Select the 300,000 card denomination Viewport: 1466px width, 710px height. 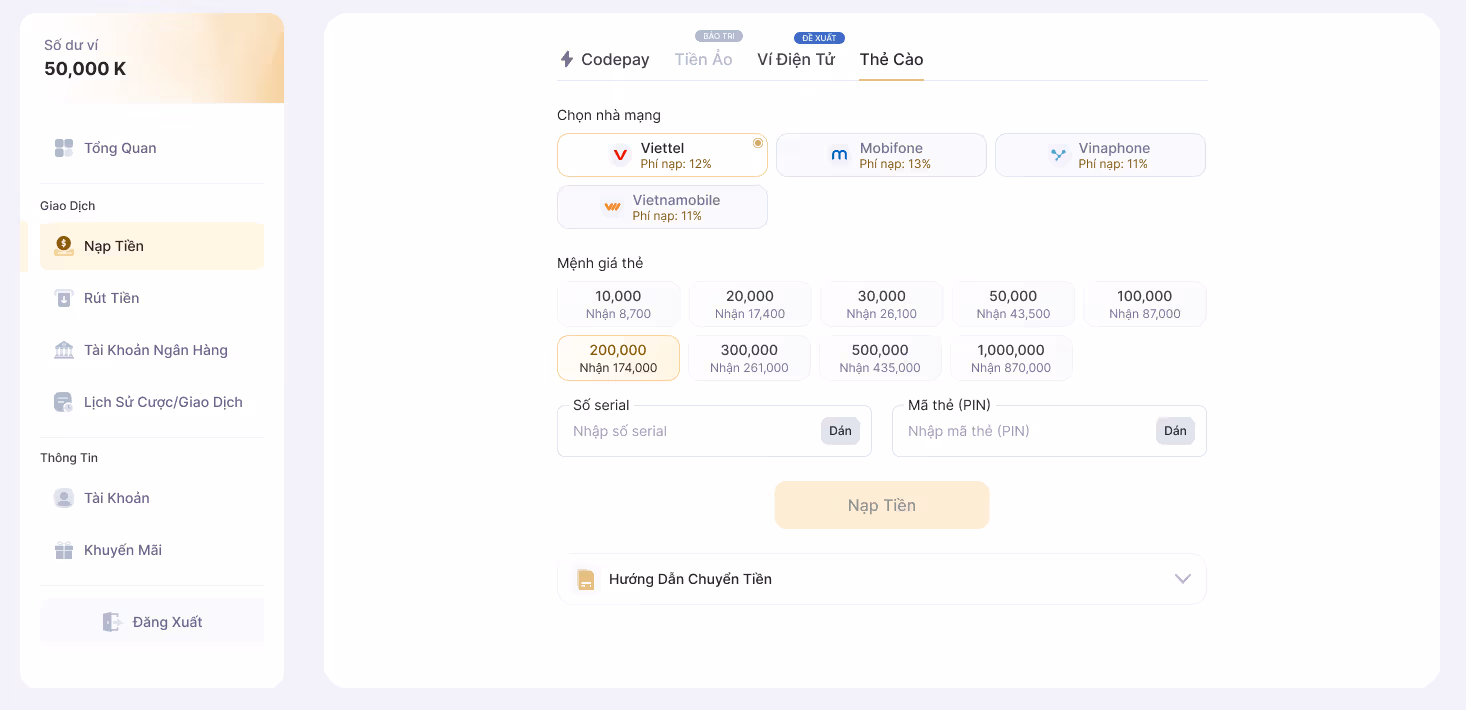tap(749, 358)
